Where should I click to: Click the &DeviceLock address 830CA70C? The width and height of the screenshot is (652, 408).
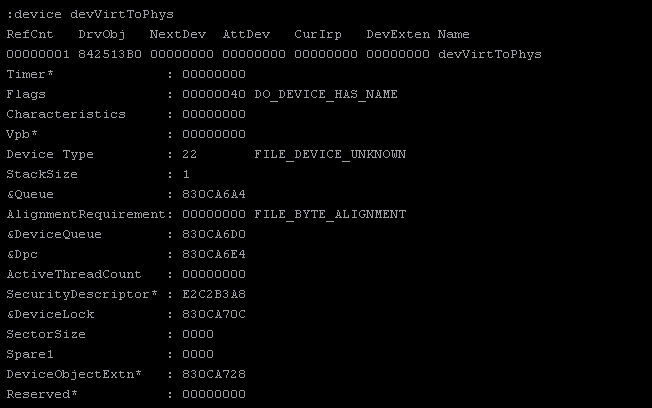coord(214,314)
